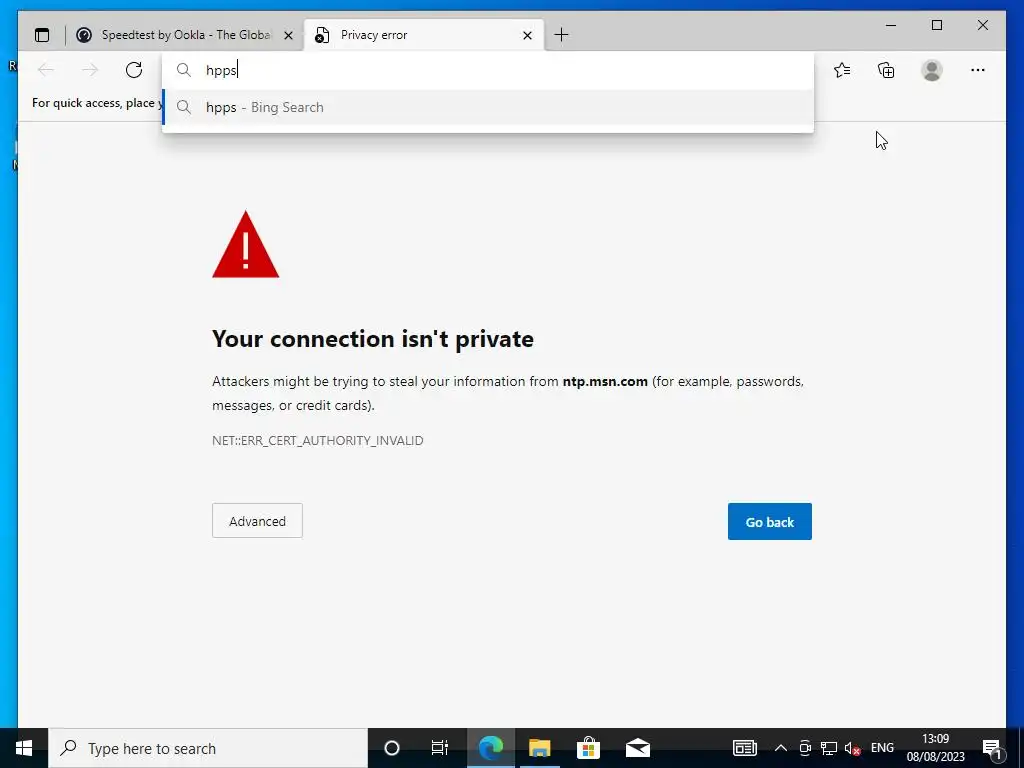Click the browser forward arrow
This screenshot has width=1024, height=768.
click(90, 70)
